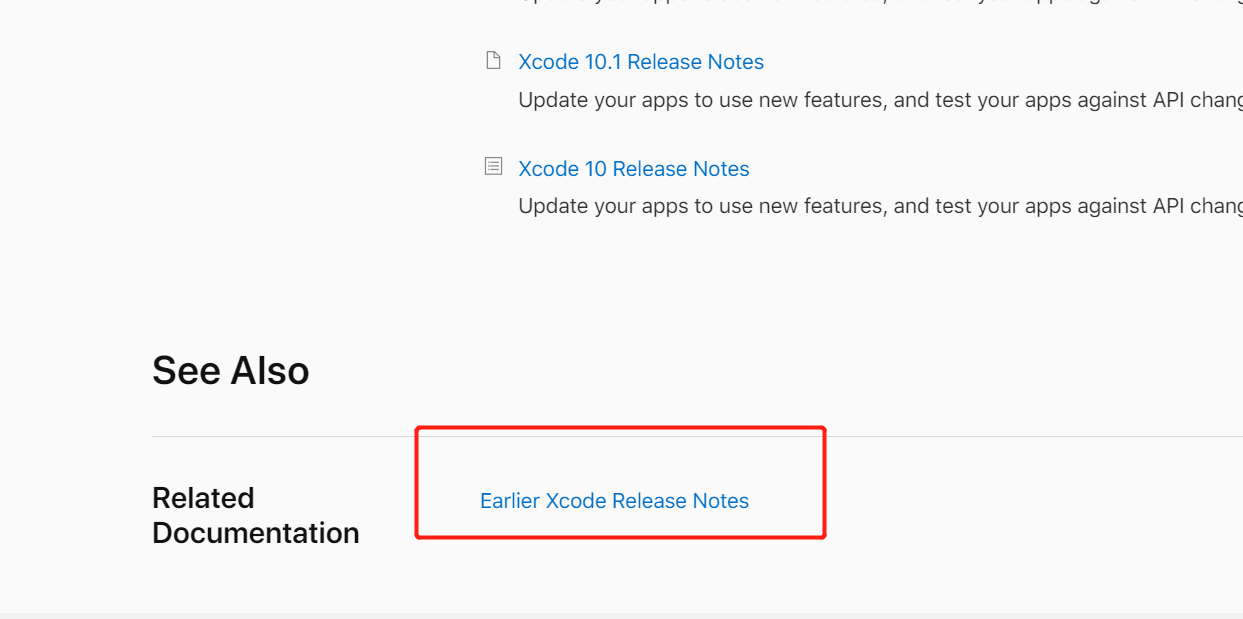Open the Xcode 10.1 Release Notes link
This screenshot has width=1243, height=619.
tap(640, 62)
